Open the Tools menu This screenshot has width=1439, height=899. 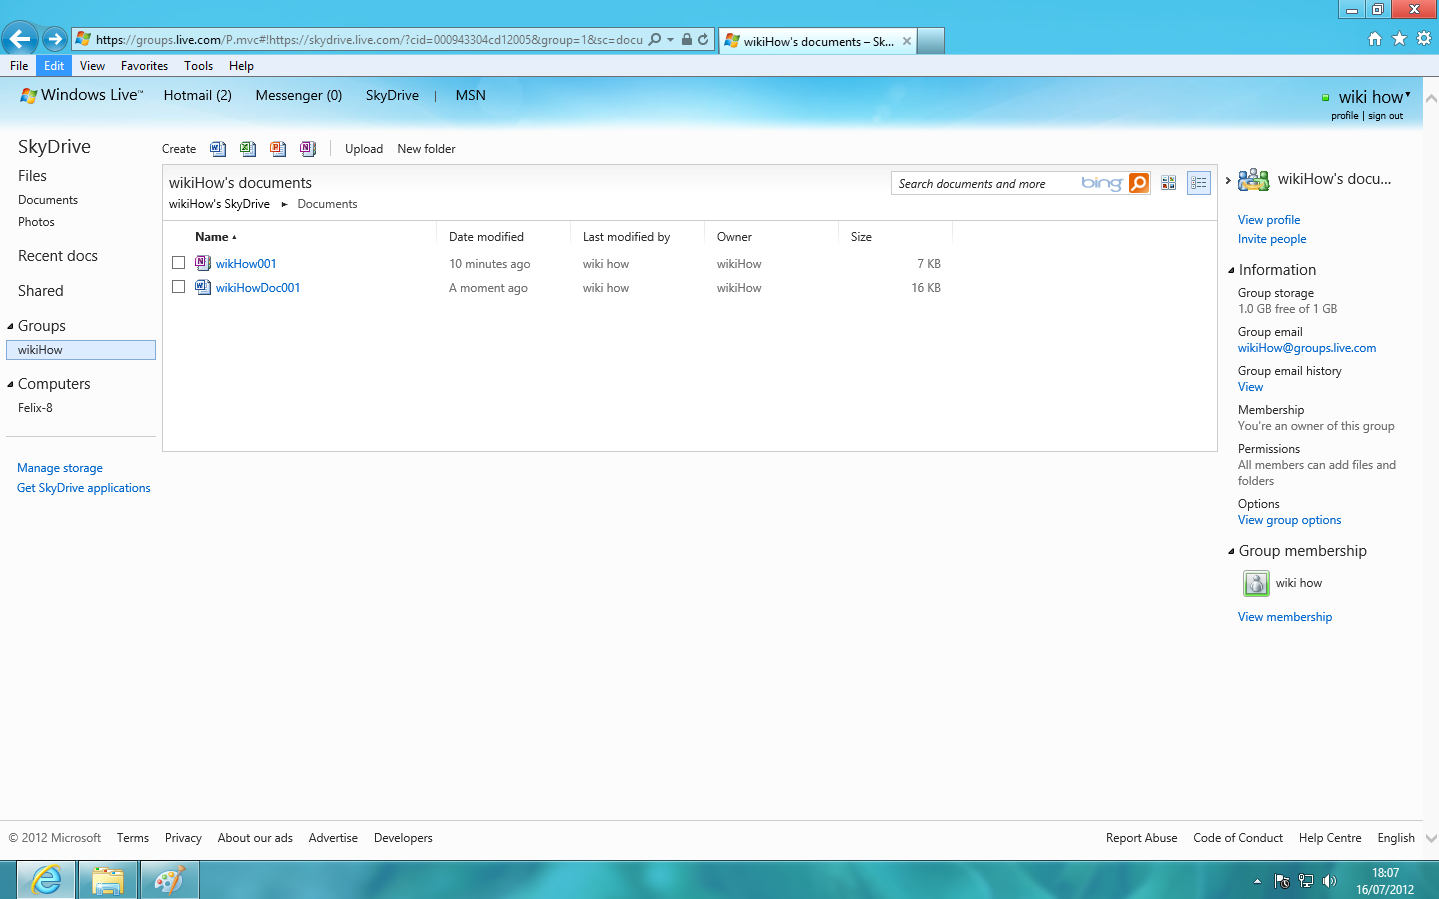click(198, 66)
